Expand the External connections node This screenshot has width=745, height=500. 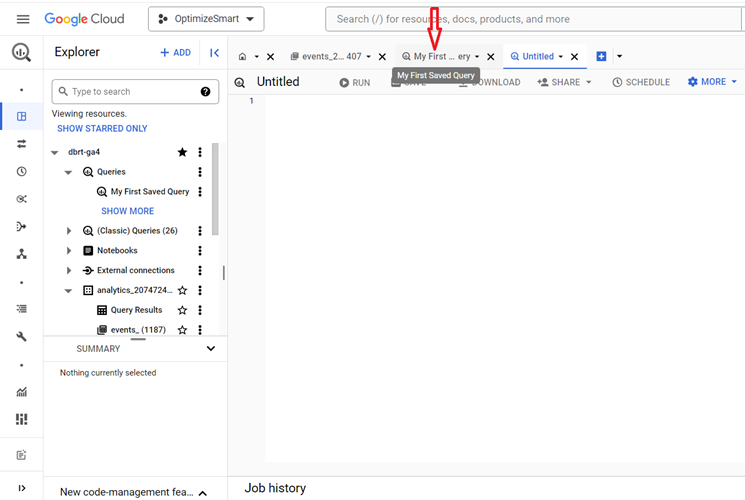68,270
